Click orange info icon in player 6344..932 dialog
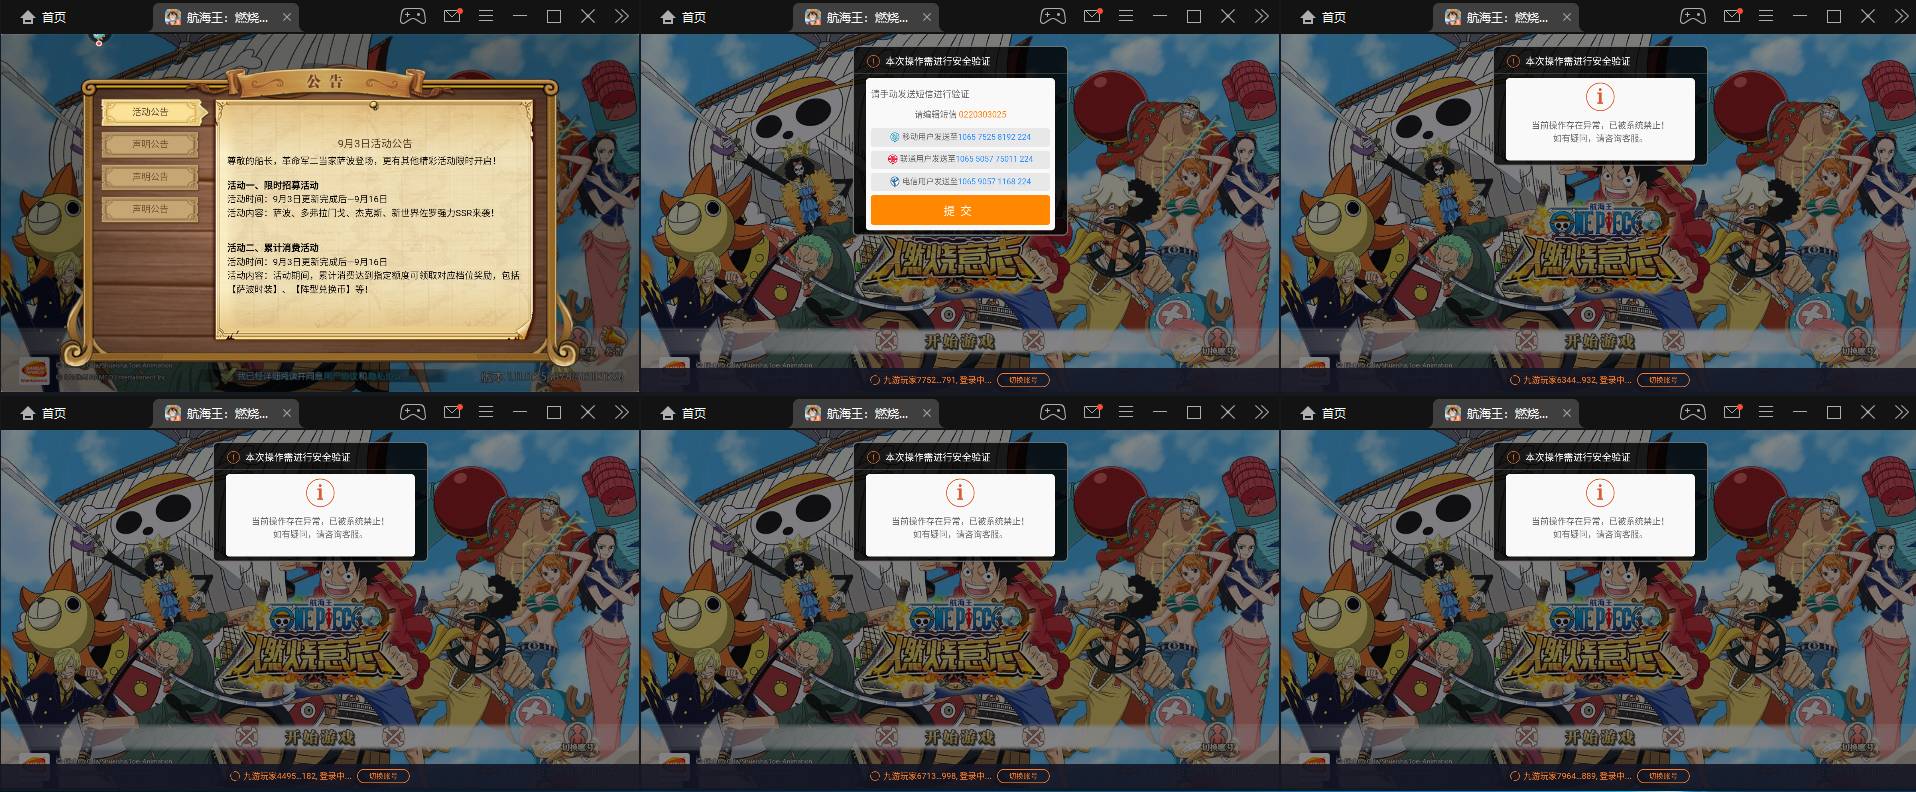Viewport: 1916px width, 792px height. click(1599, 97)
